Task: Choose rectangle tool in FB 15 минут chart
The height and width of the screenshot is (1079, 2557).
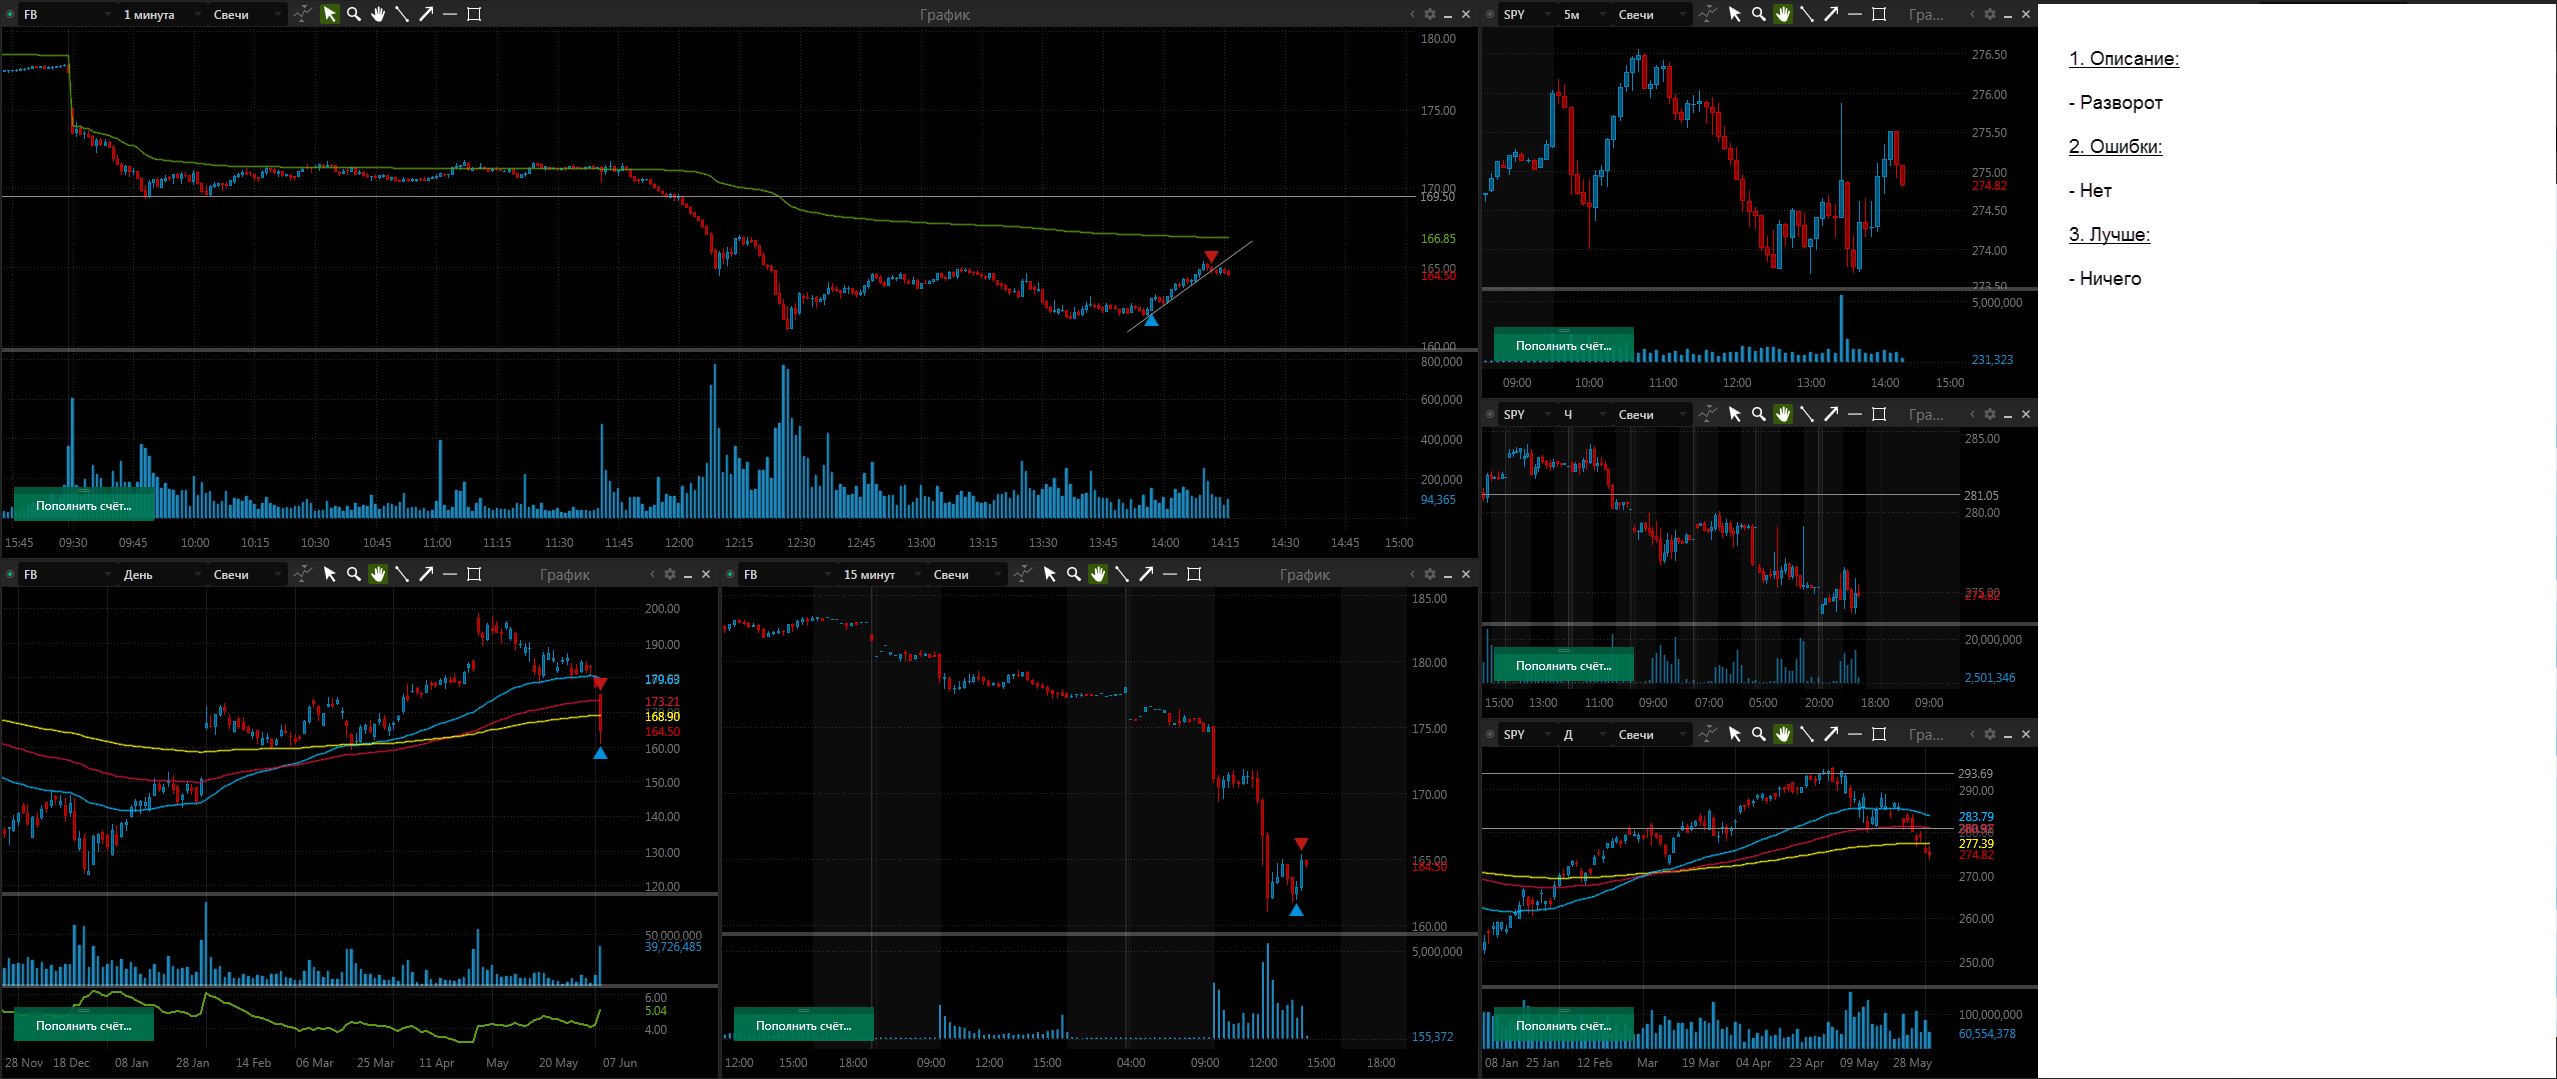Action: click(1194, 574)
